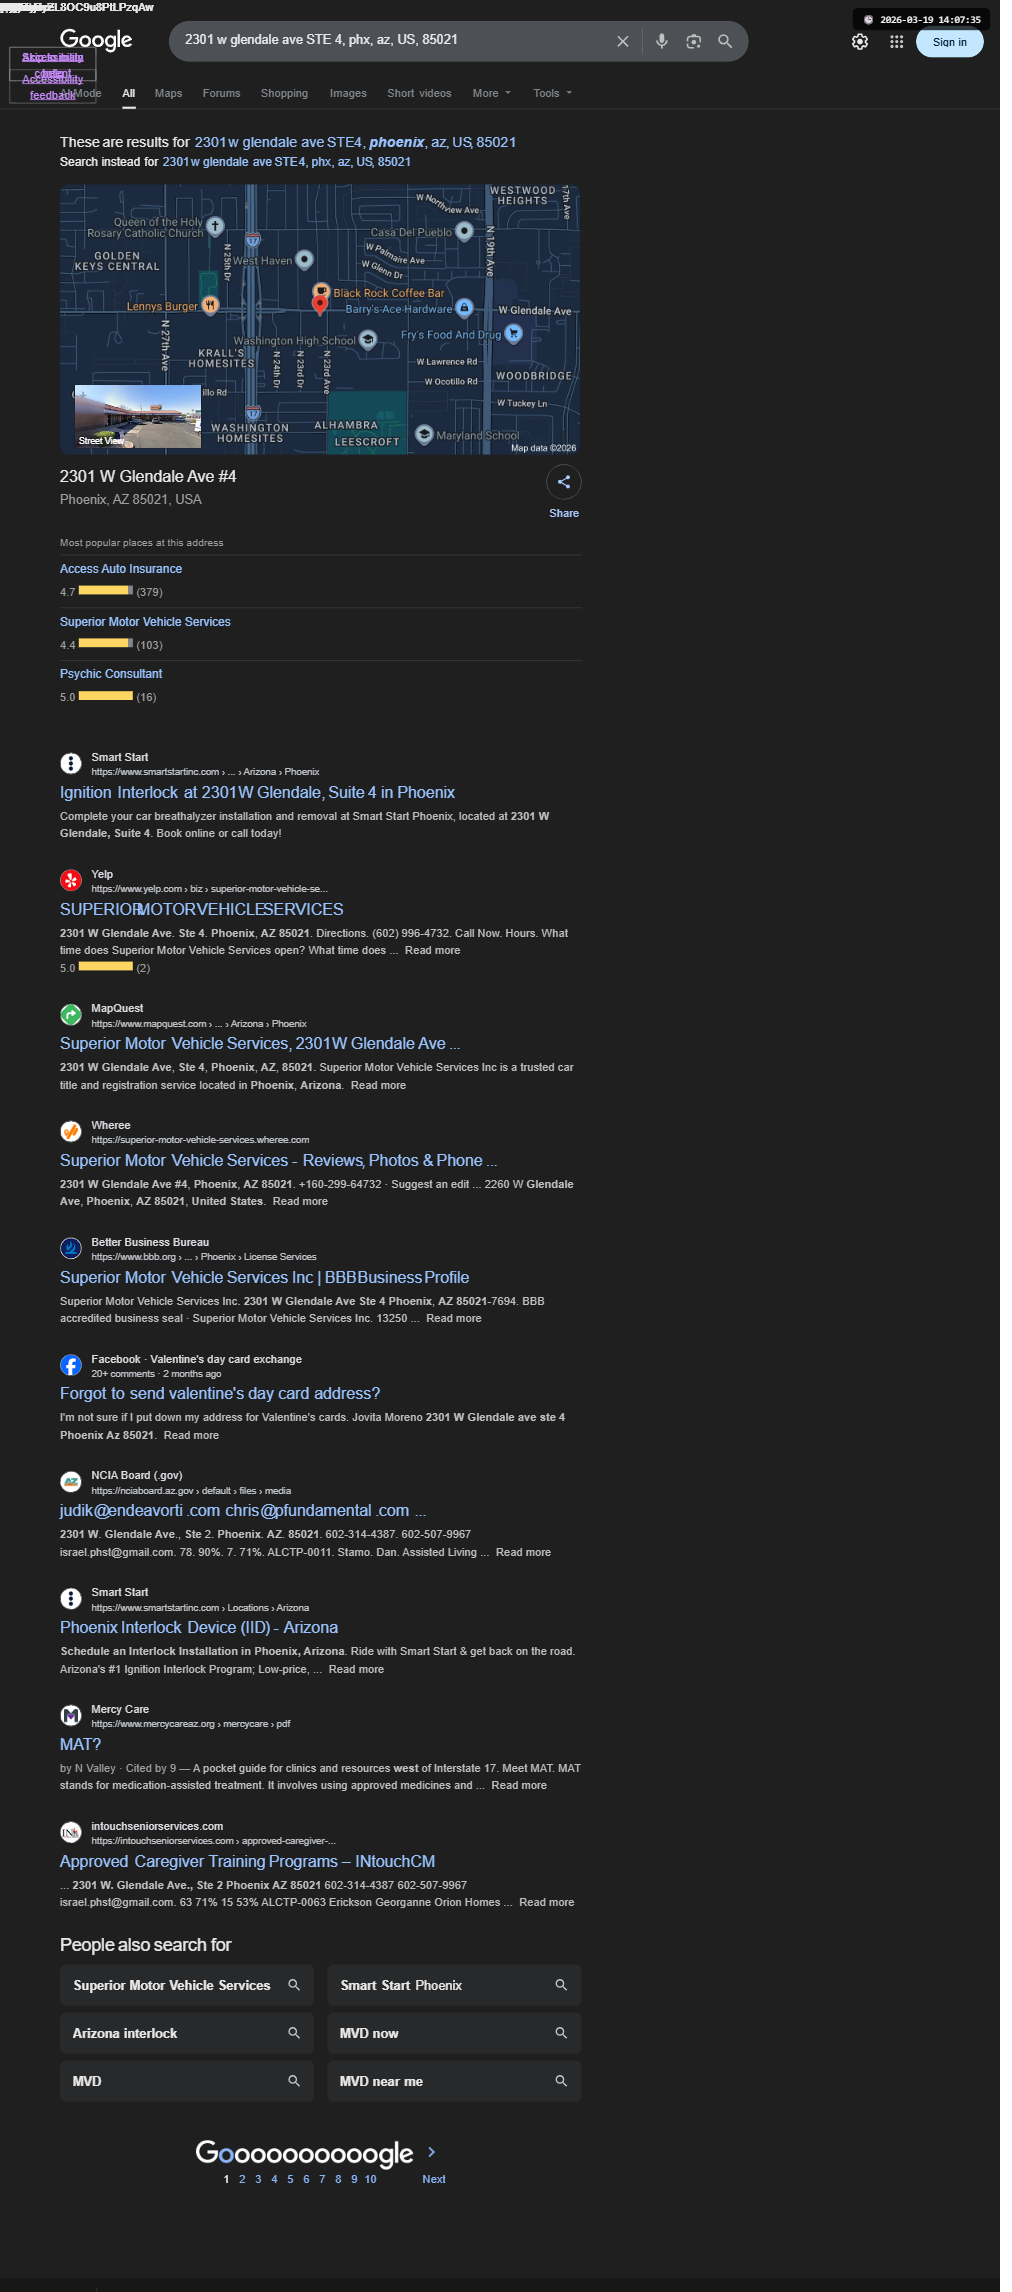Click Barry's Ace Hardware map marker
This screenshot has width=1012, height=2292.
464,308
